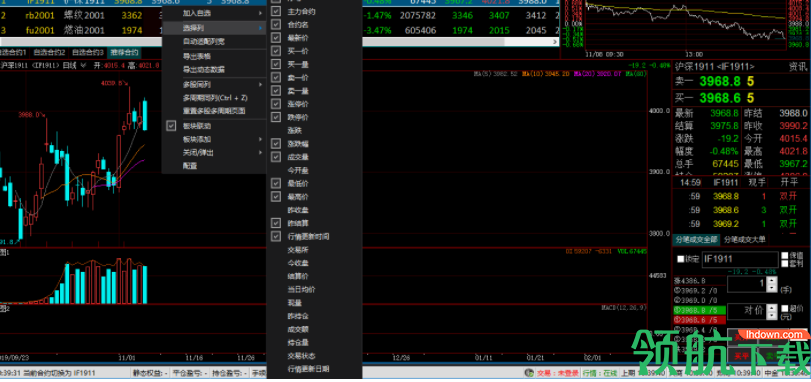This screenshot has height=382, width=811.
Task: Disable 跌停价 column checkbox
Action: (276, 117)
